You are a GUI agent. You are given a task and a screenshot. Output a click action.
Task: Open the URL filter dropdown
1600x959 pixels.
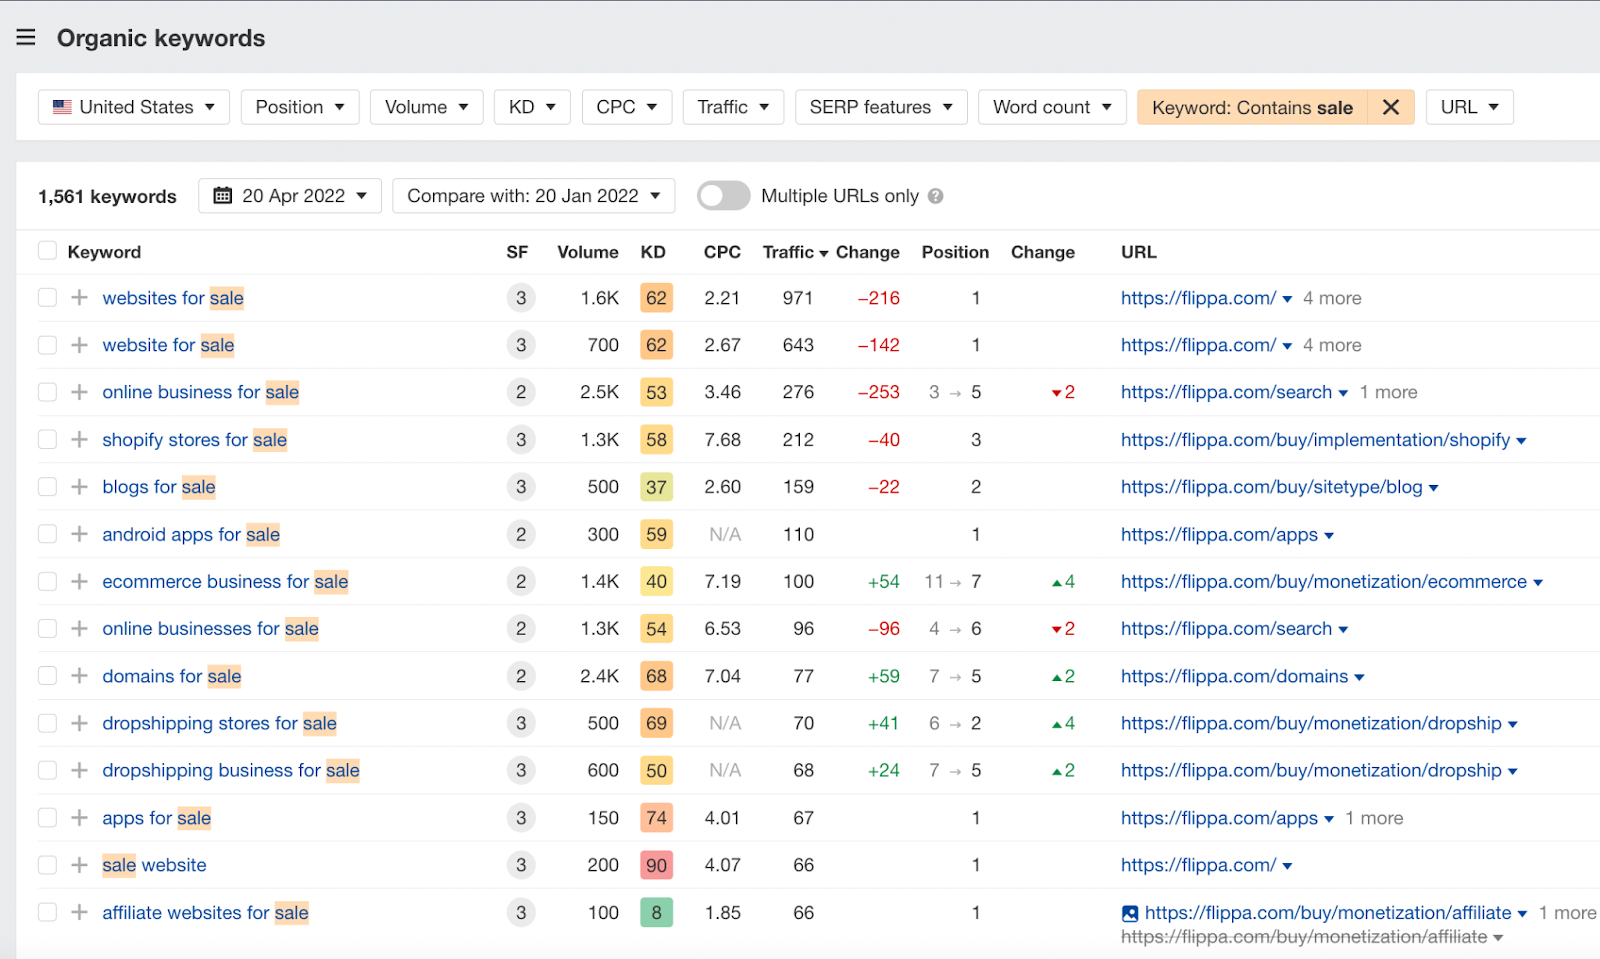[x=1469, y=107]
